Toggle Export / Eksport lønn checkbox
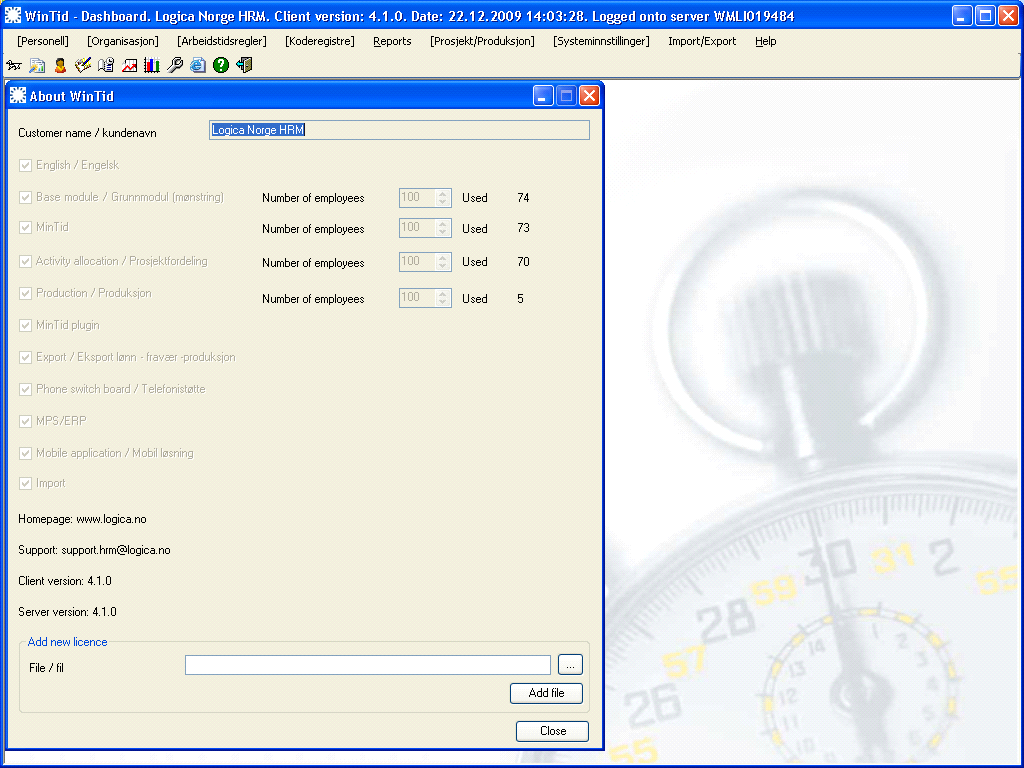Image resolution: width=1024 pixels, height=768 pixels. [25, 357]
